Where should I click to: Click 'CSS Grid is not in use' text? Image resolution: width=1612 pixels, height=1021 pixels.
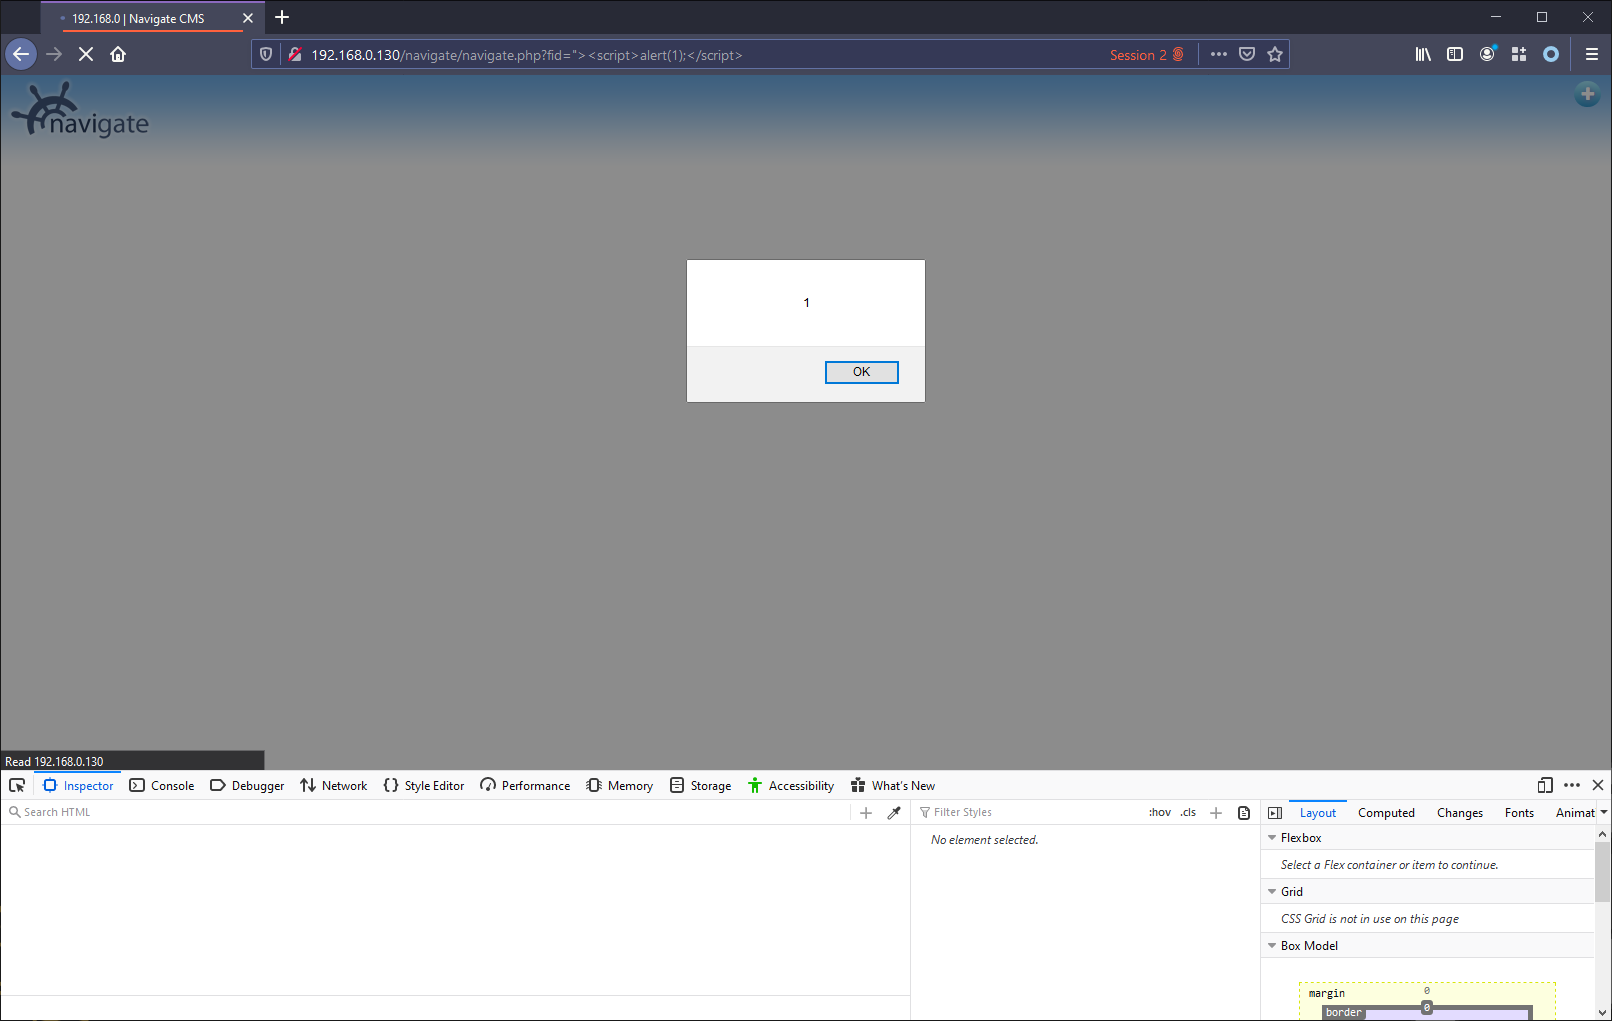tap(1370, 919)
